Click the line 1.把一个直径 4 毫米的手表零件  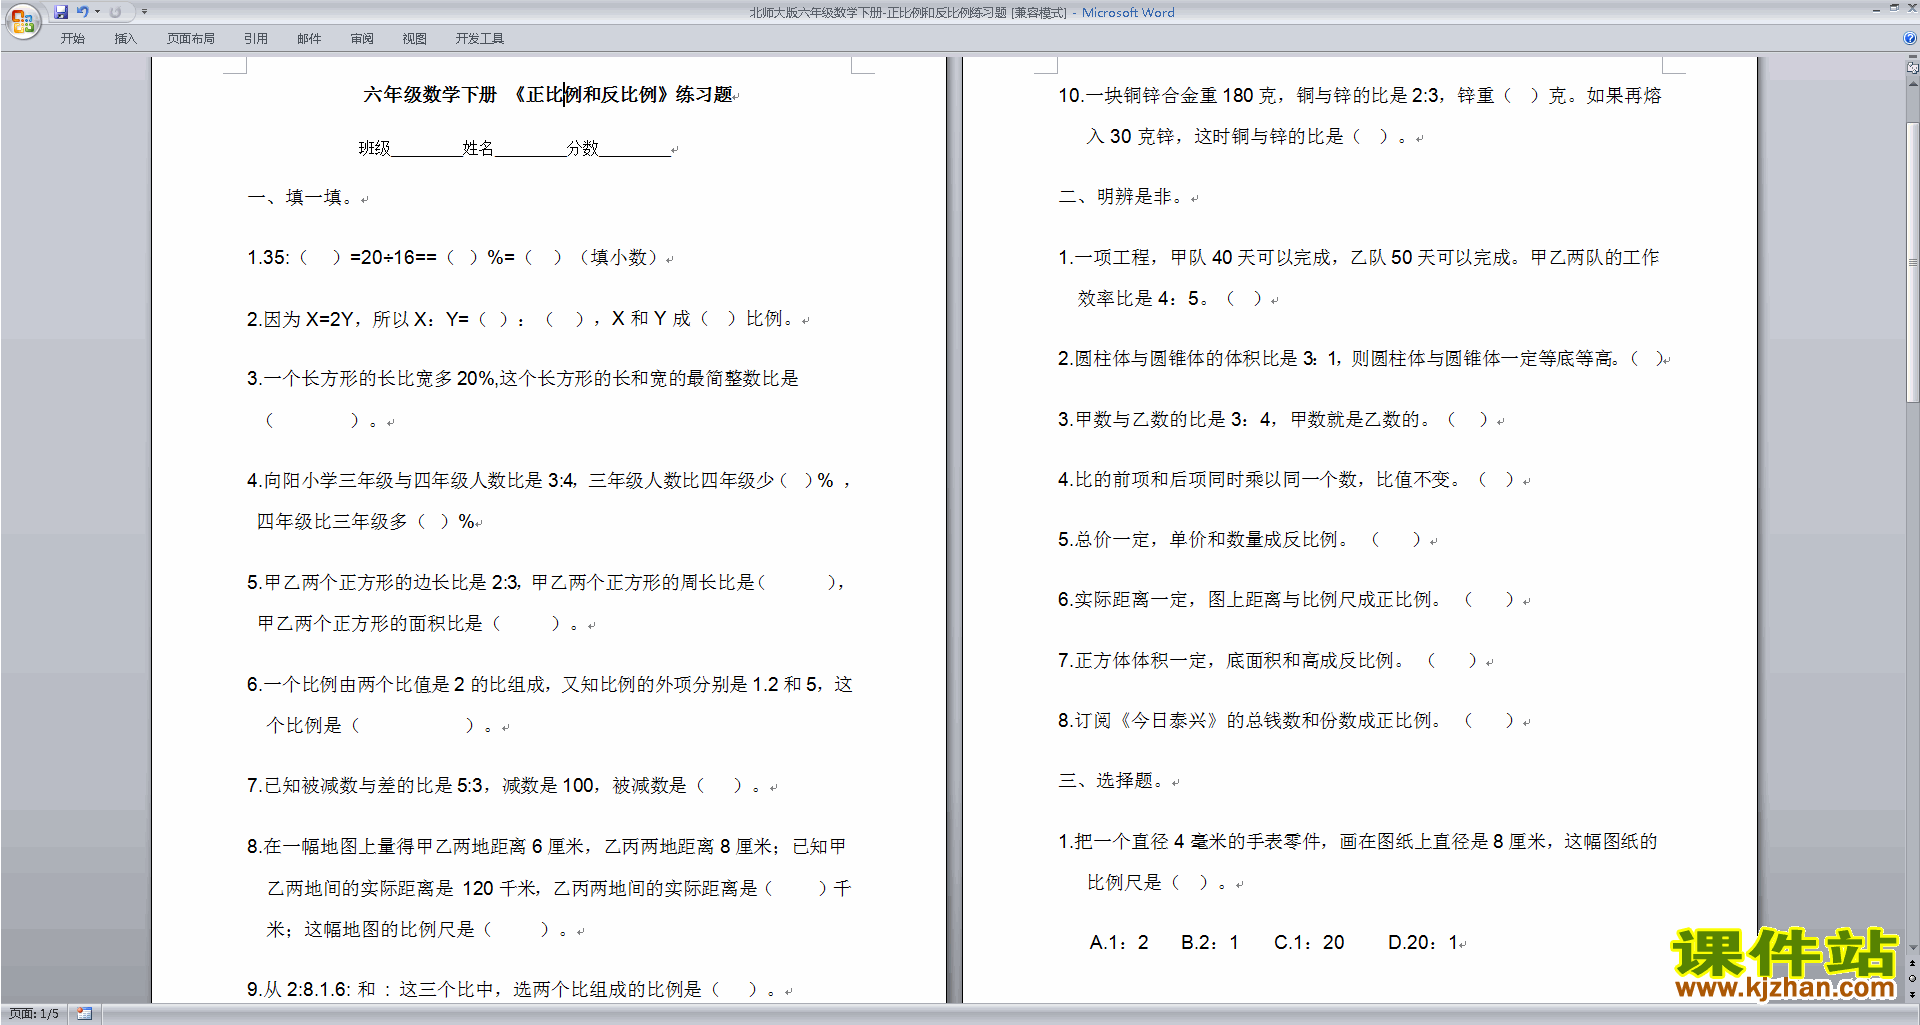1358,842
